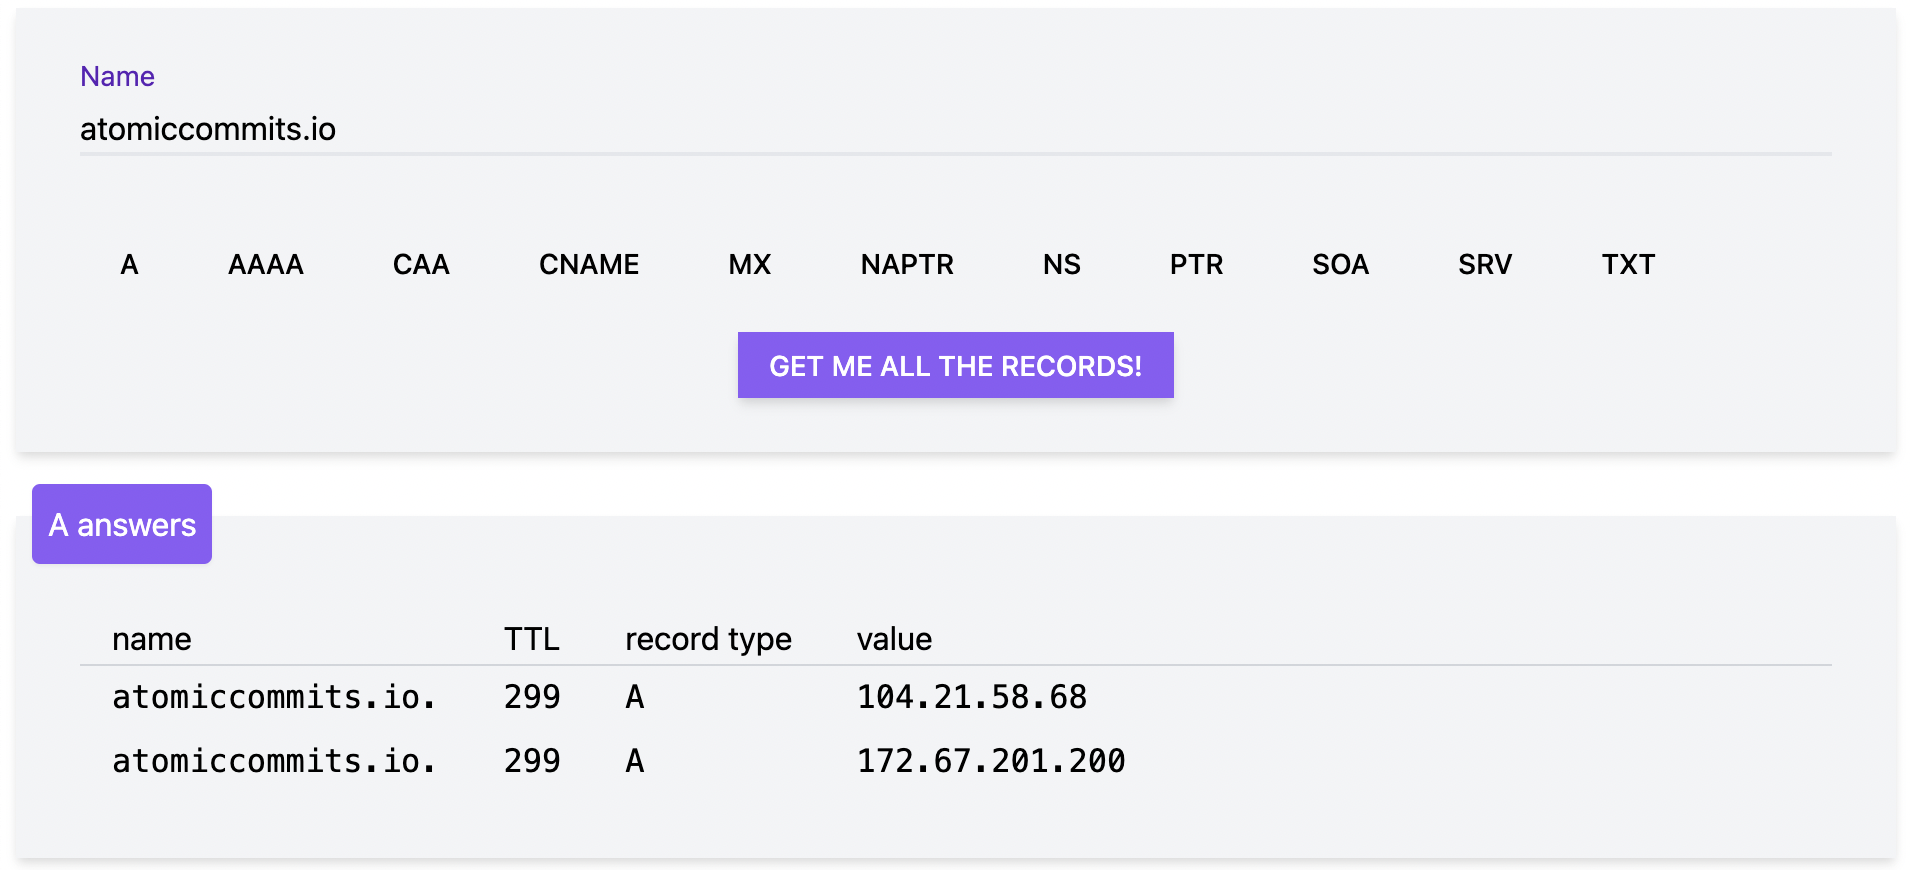Select the SOA record type
This screenshot has width=1910, height=870.
[1340, 265]
